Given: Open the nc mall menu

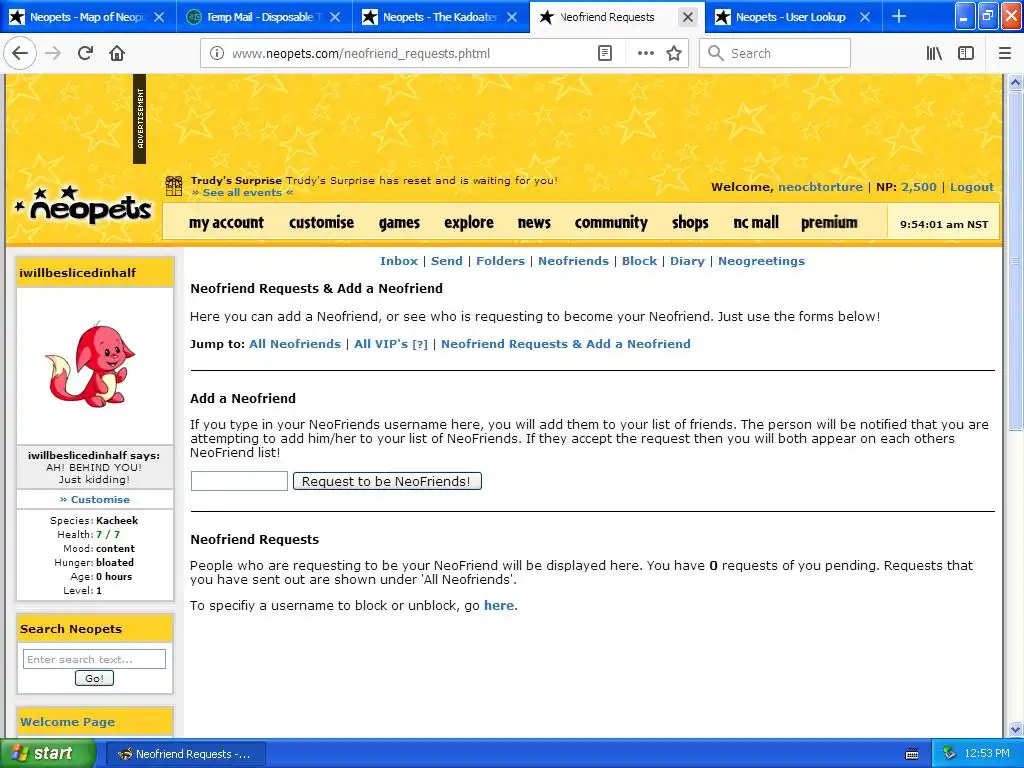Looking at the screenshot, I should coord(756,223).
